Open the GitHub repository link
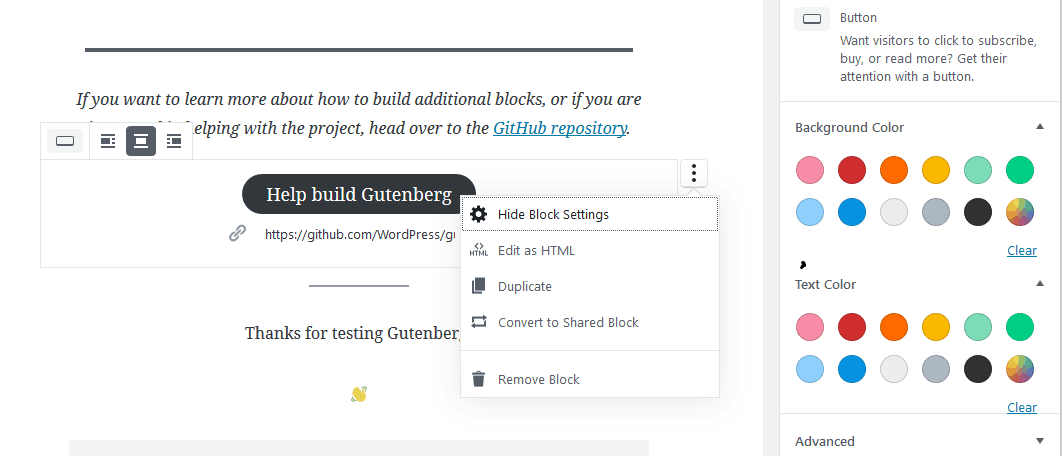 click(x=559, y=128)
